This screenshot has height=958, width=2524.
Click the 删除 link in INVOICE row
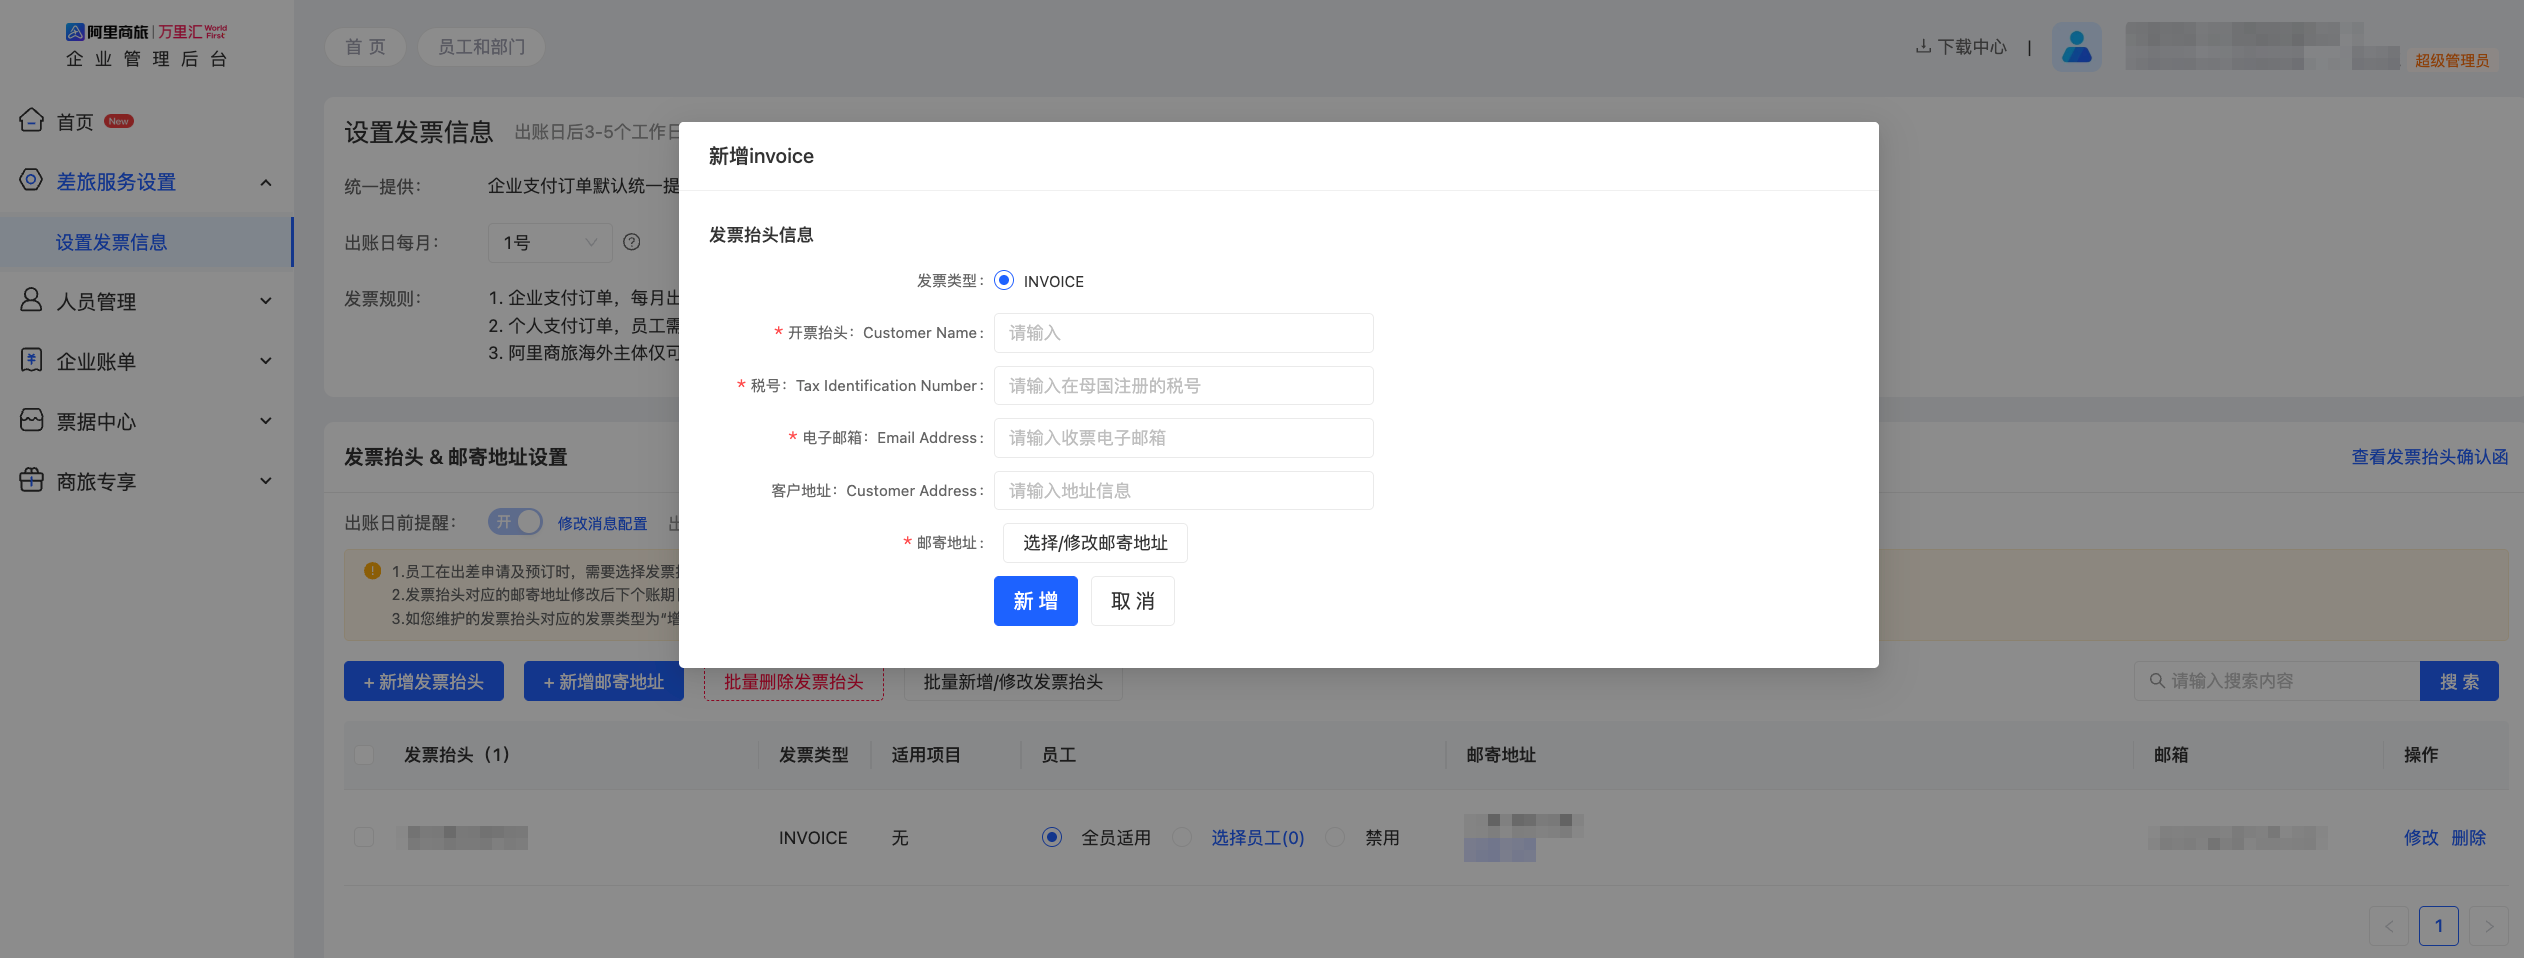[2468, 837]
